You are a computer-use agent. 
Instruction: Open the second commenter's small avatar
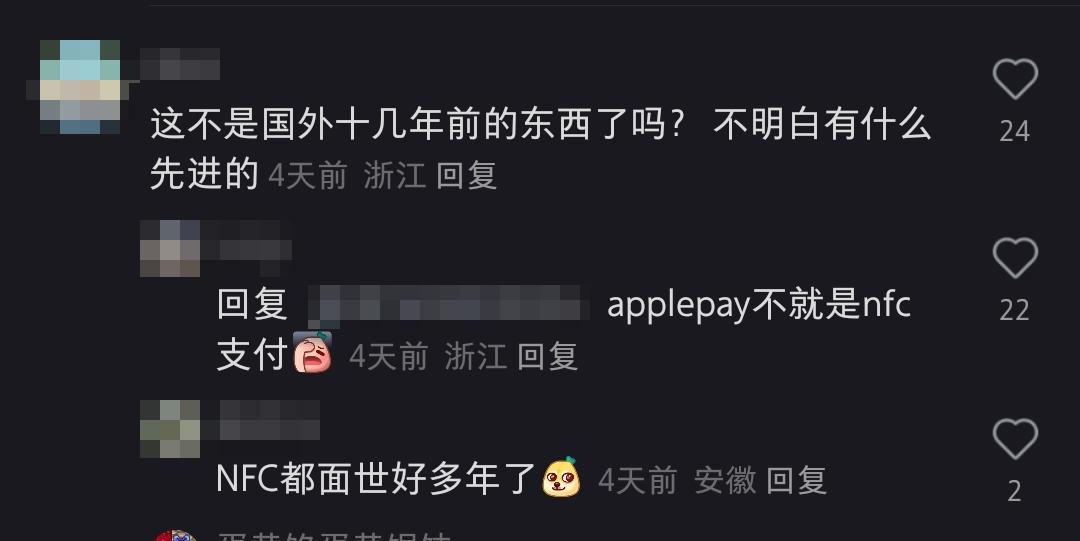coord(170,249)
